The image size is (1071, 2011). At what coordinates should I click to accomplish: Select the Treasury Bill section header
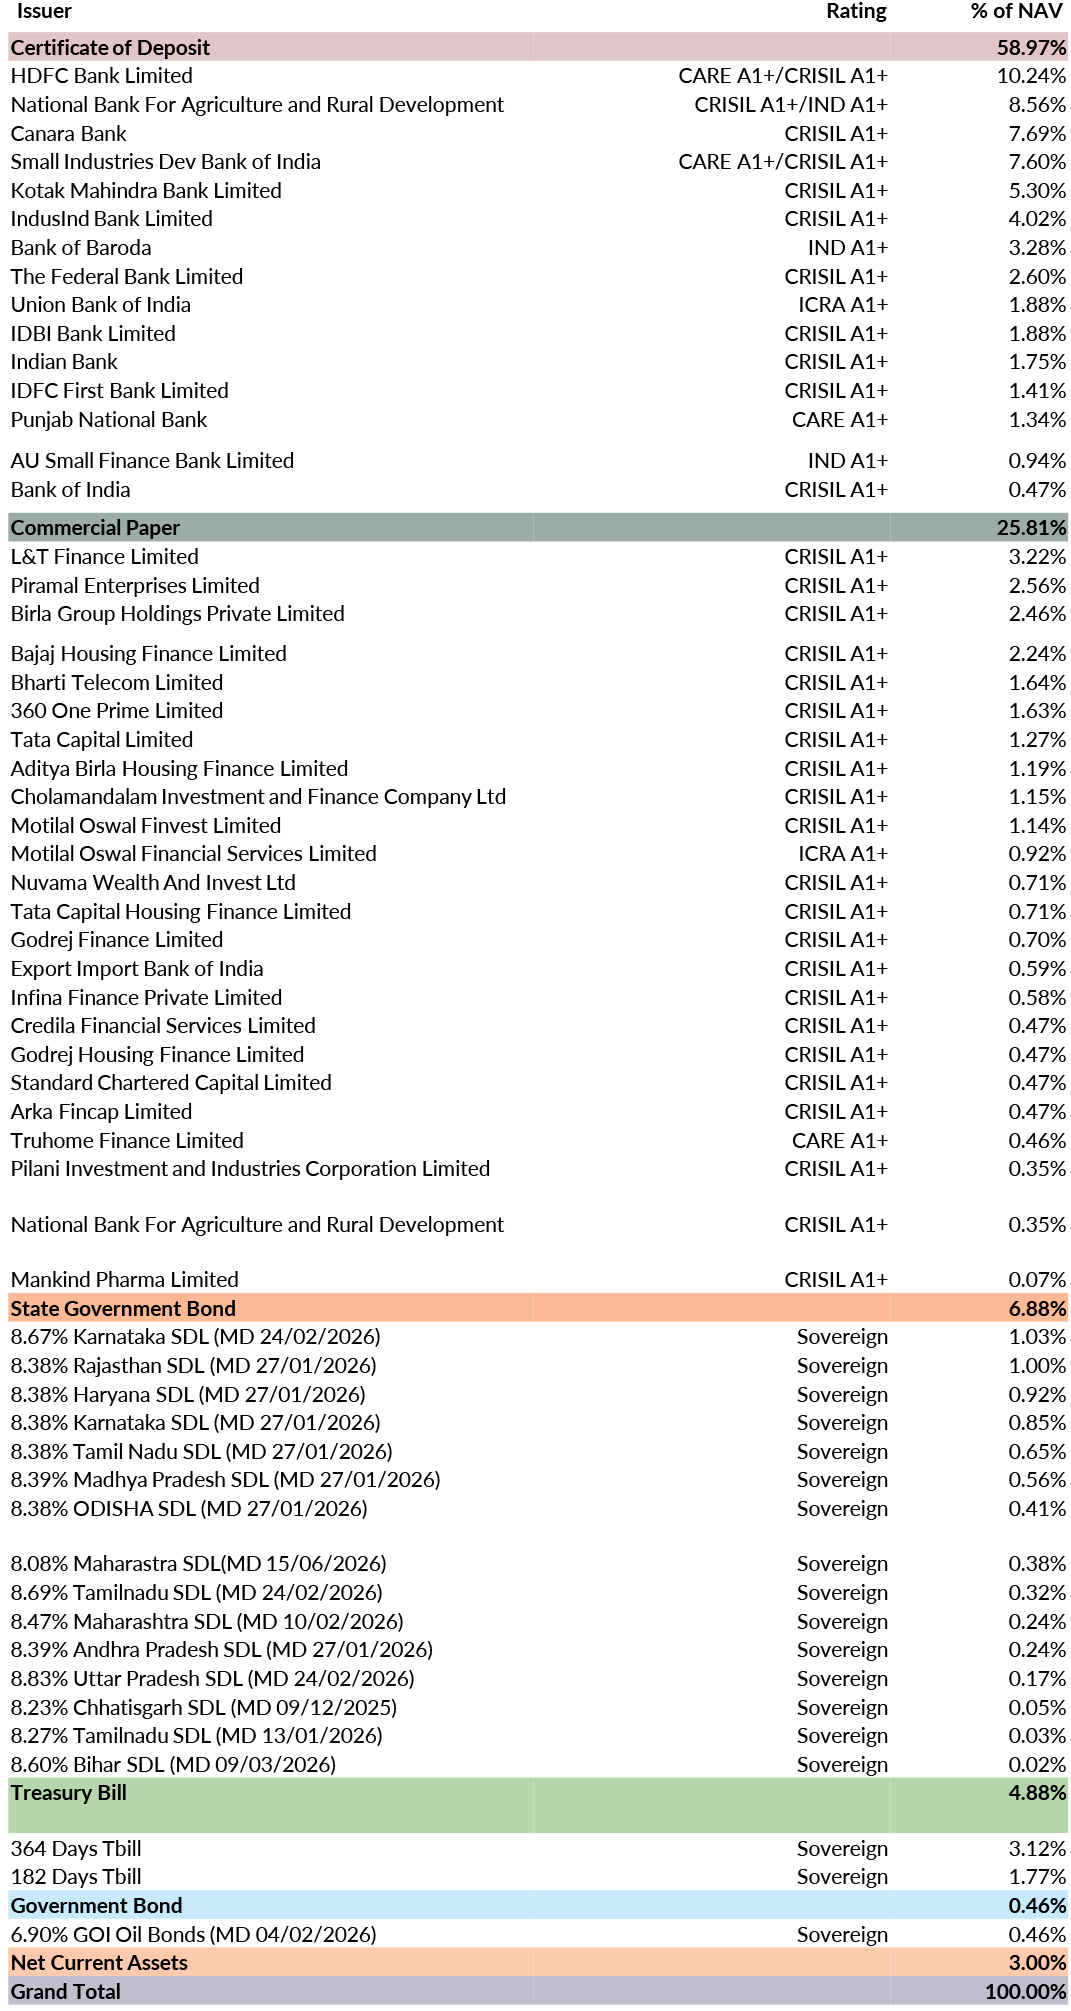tap(69, 1793)
